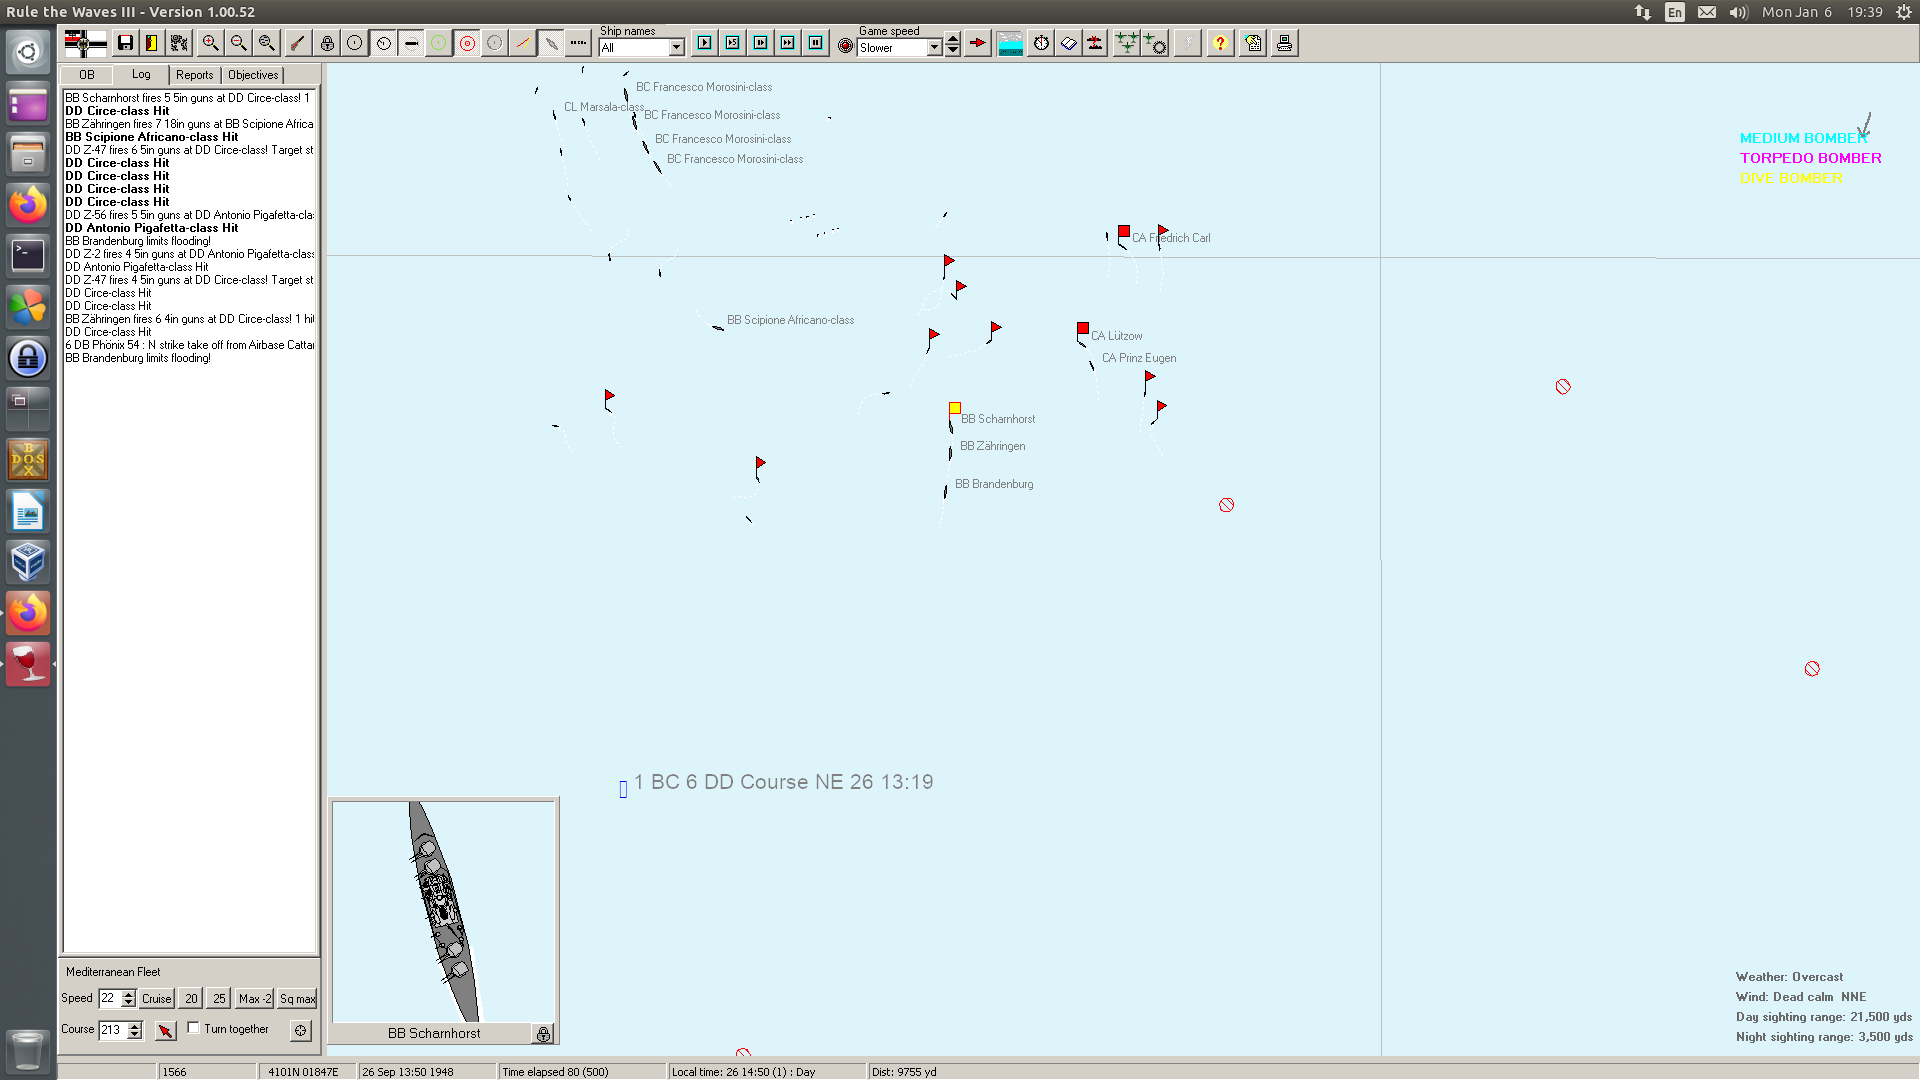Image resolution: width=1920 pixels, height=1080 pixels.
Task: Set speed to 25 knots
Action: (x=219, y=998)
